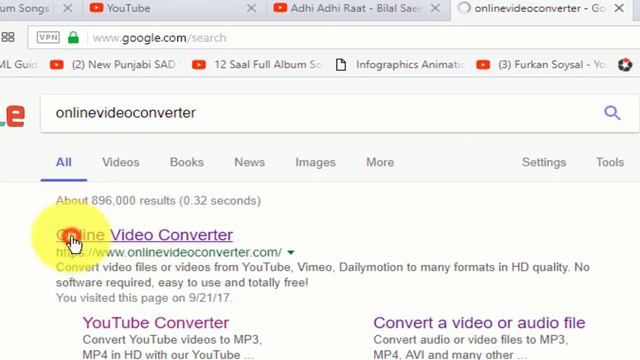
Task: Switch to Videos results tab
Action: point(121,162)
